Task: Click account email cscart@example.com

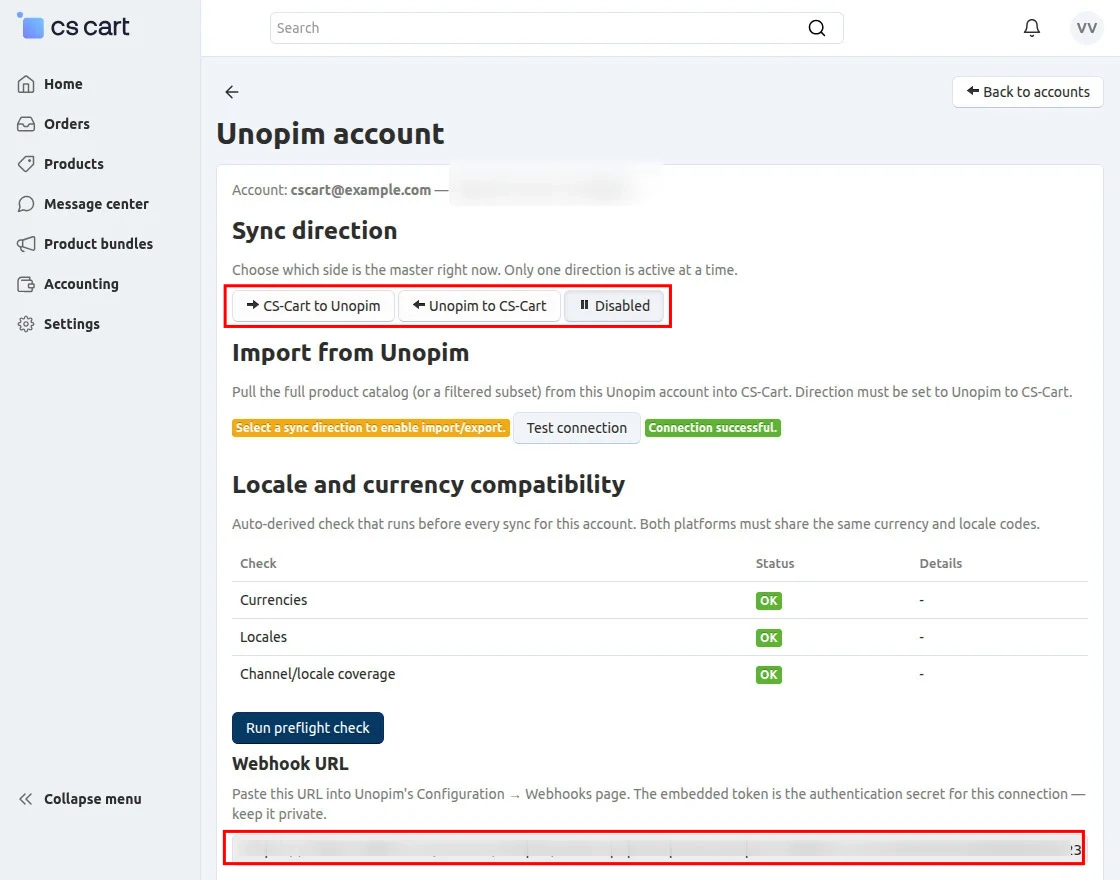Action: pyautogui.click(x=361, y=190)
